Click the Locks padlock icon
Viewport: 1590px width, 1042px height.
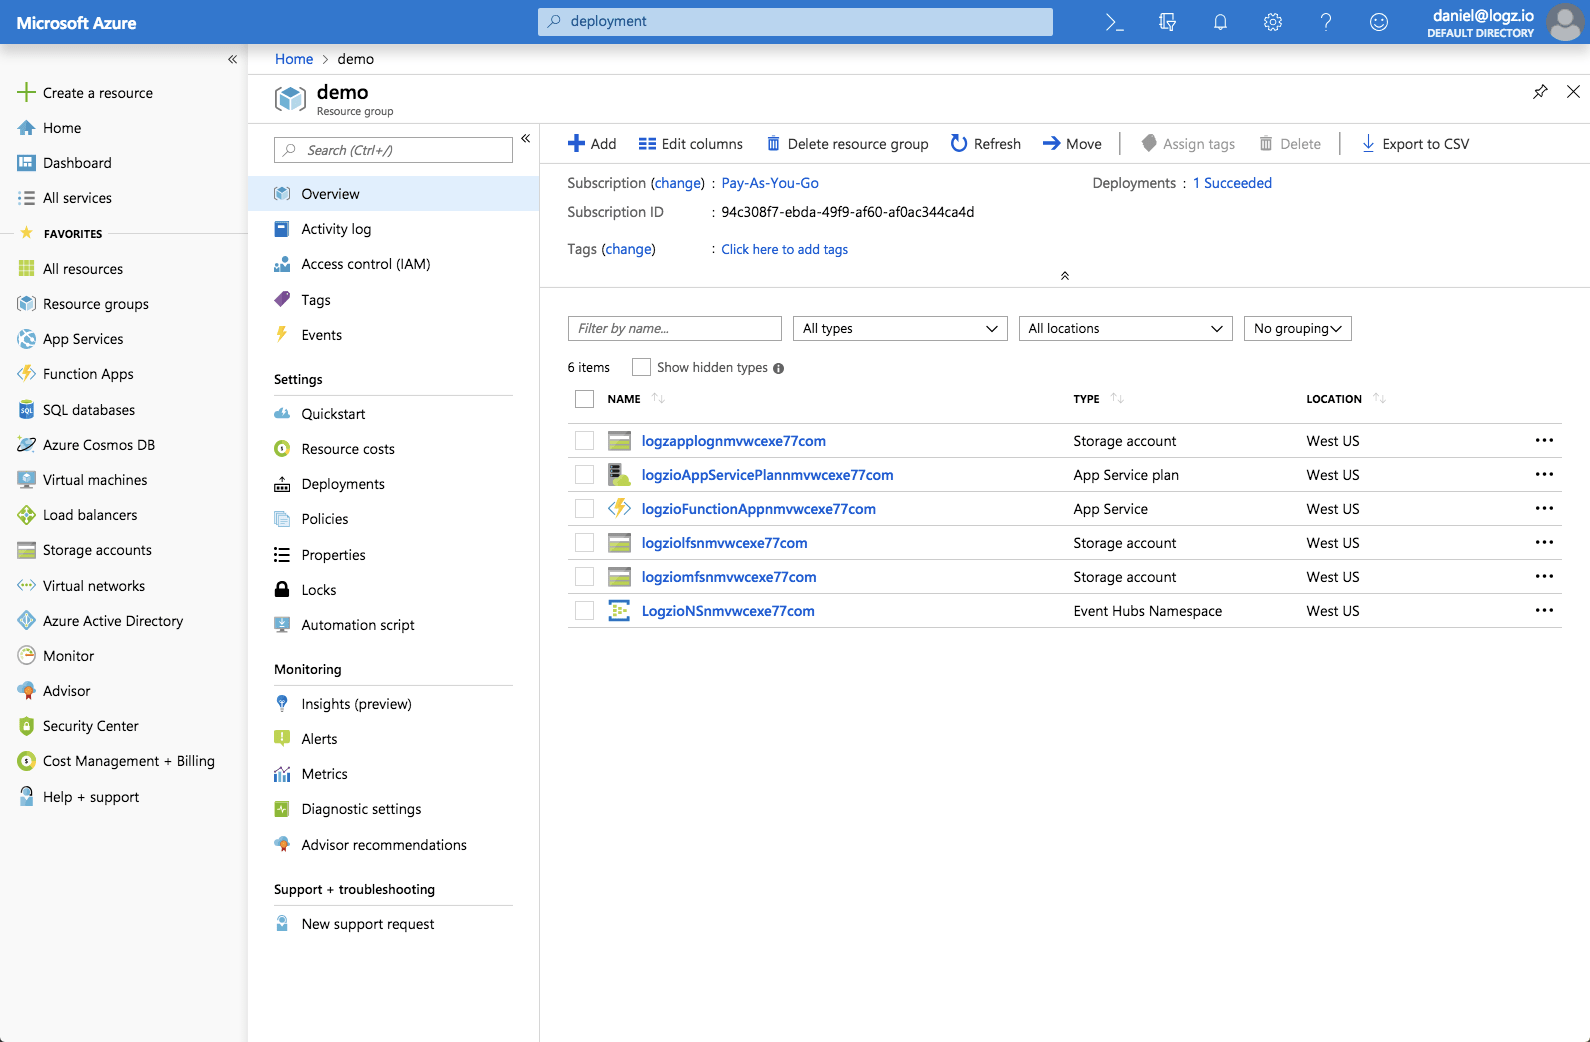282,590
